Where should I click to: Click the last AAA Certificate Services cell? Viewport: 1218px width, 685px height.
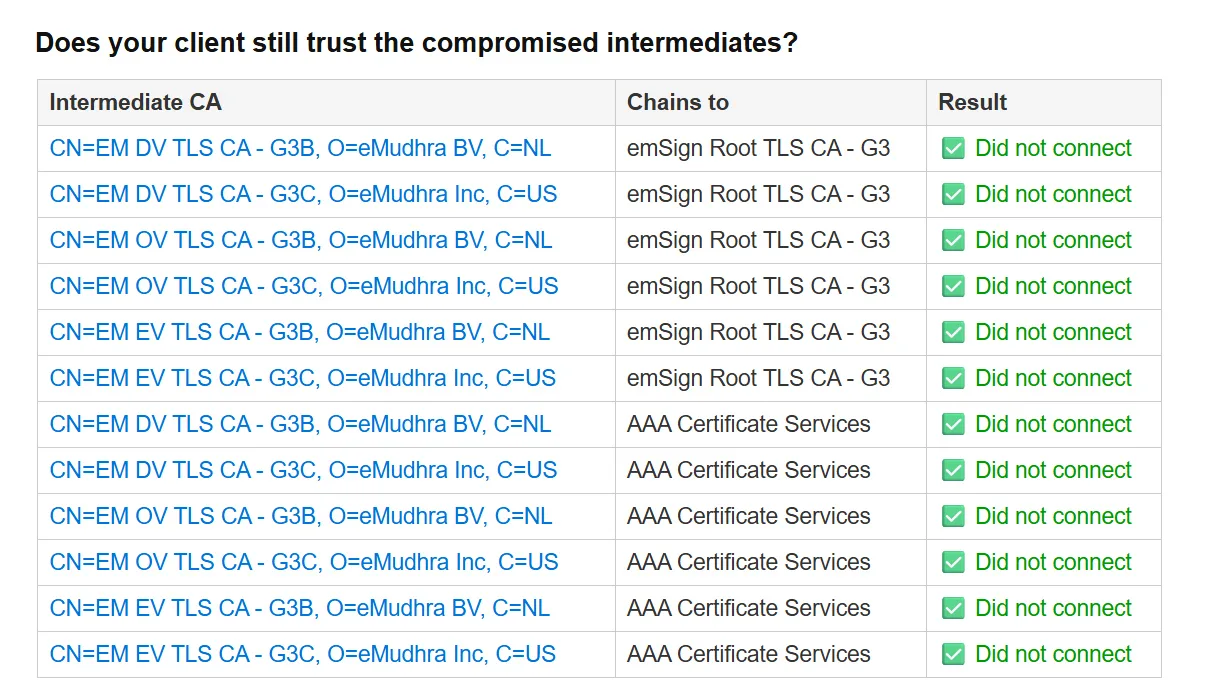(771, 654)
